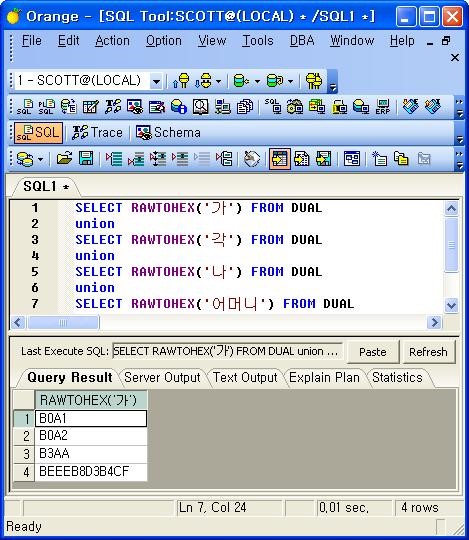Expand the execute database icon dropdown arrow
Screen dimensions: 469x540
pyautogui.click(x=257, y=82)
